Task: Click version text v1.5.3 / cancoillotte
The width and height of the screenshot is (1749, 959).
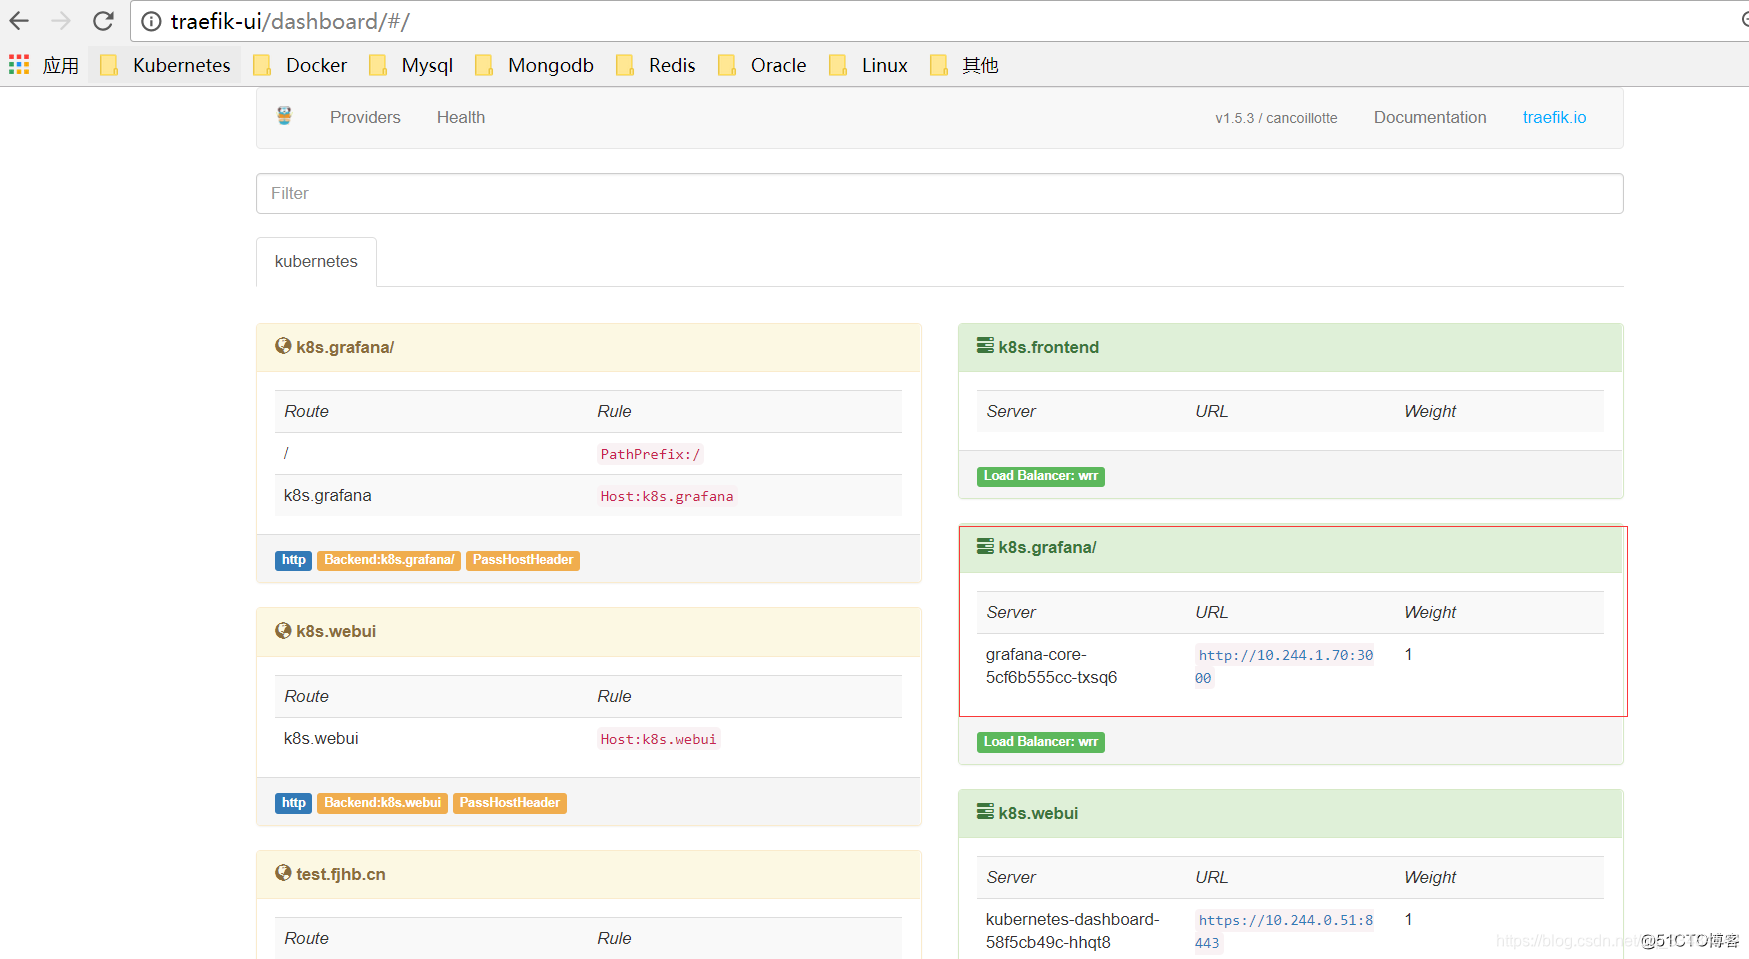Action: (1276, 118)
